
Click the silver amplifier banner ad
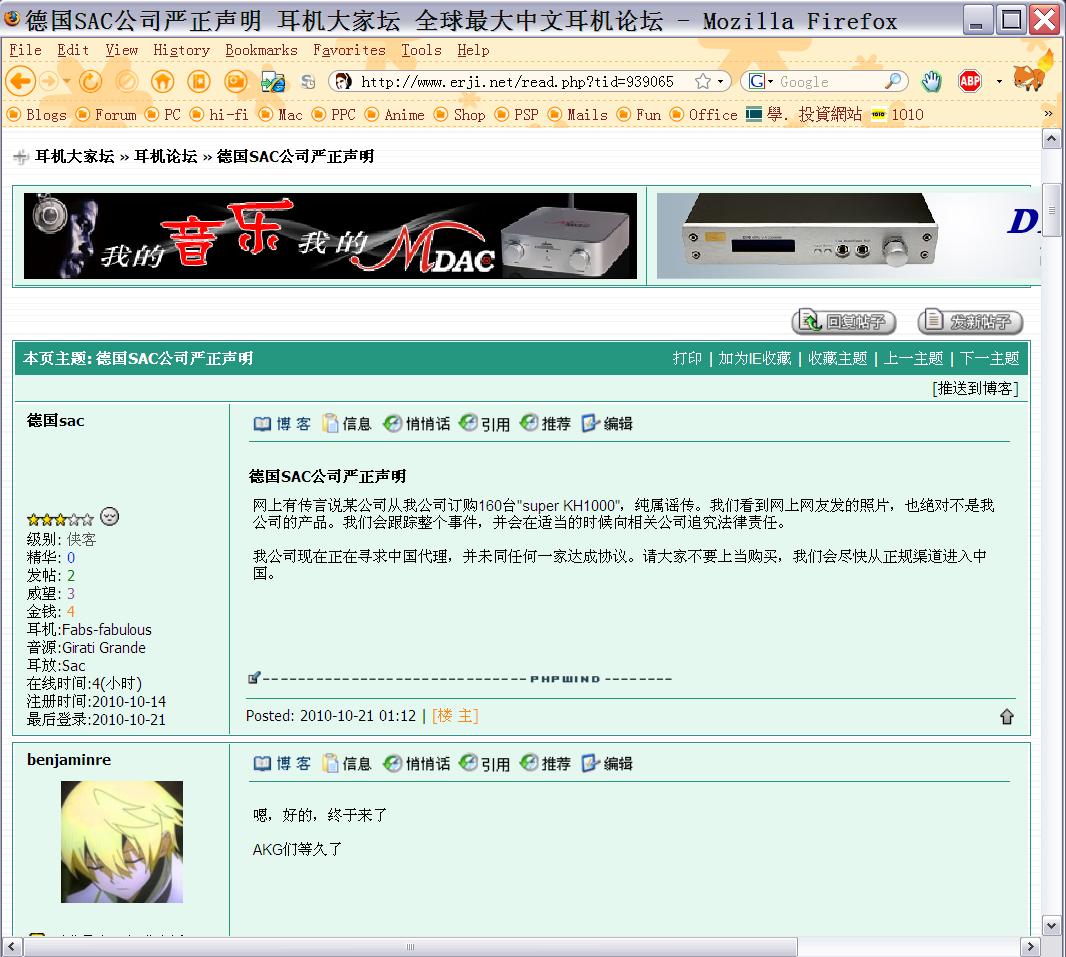pos(848,236)
